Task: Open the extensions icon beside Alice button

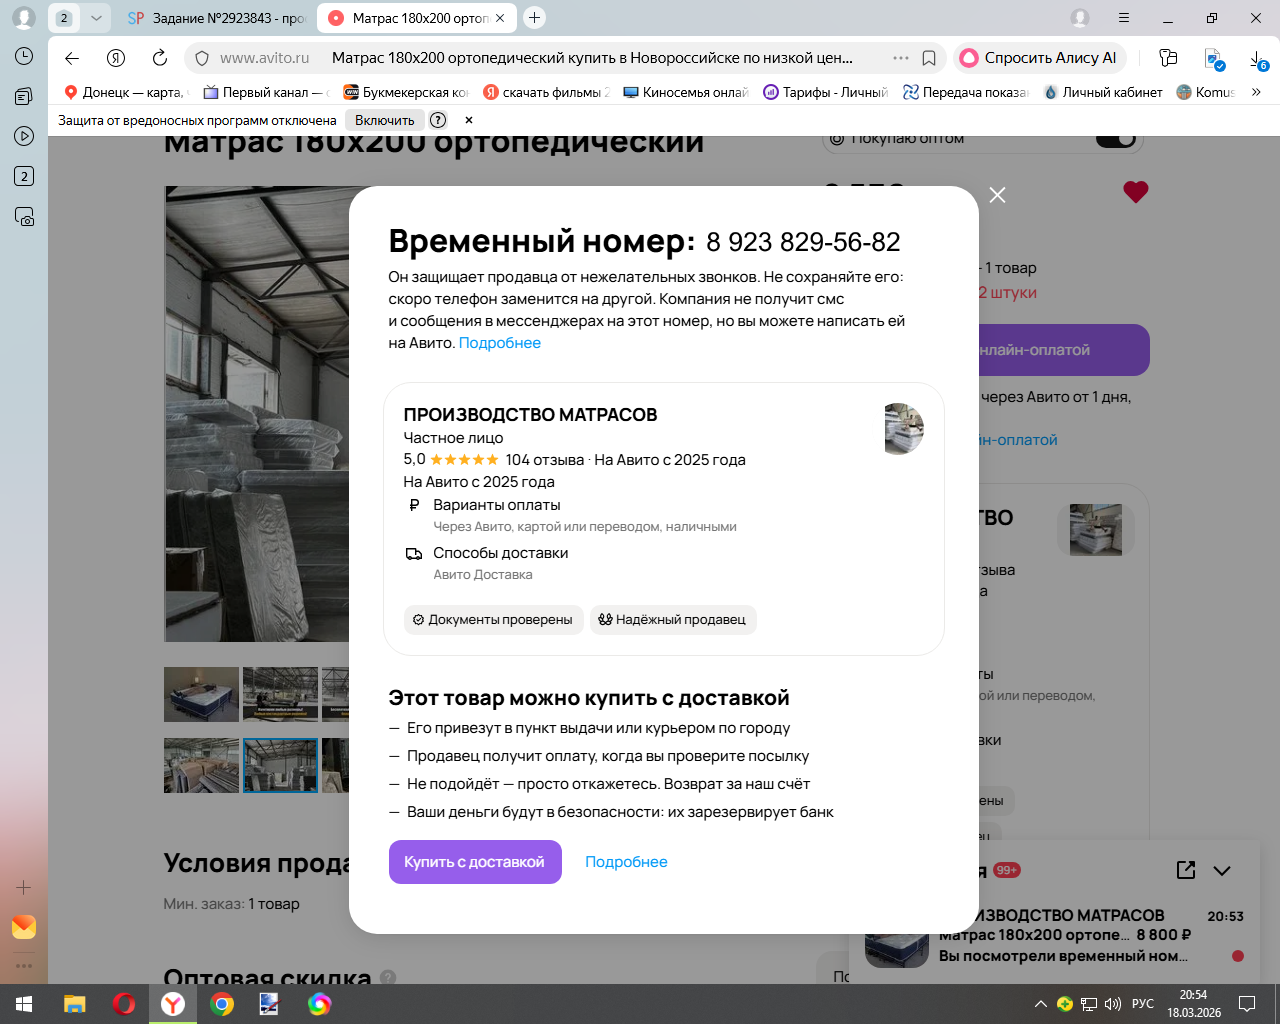Action: coord(1168,58)
